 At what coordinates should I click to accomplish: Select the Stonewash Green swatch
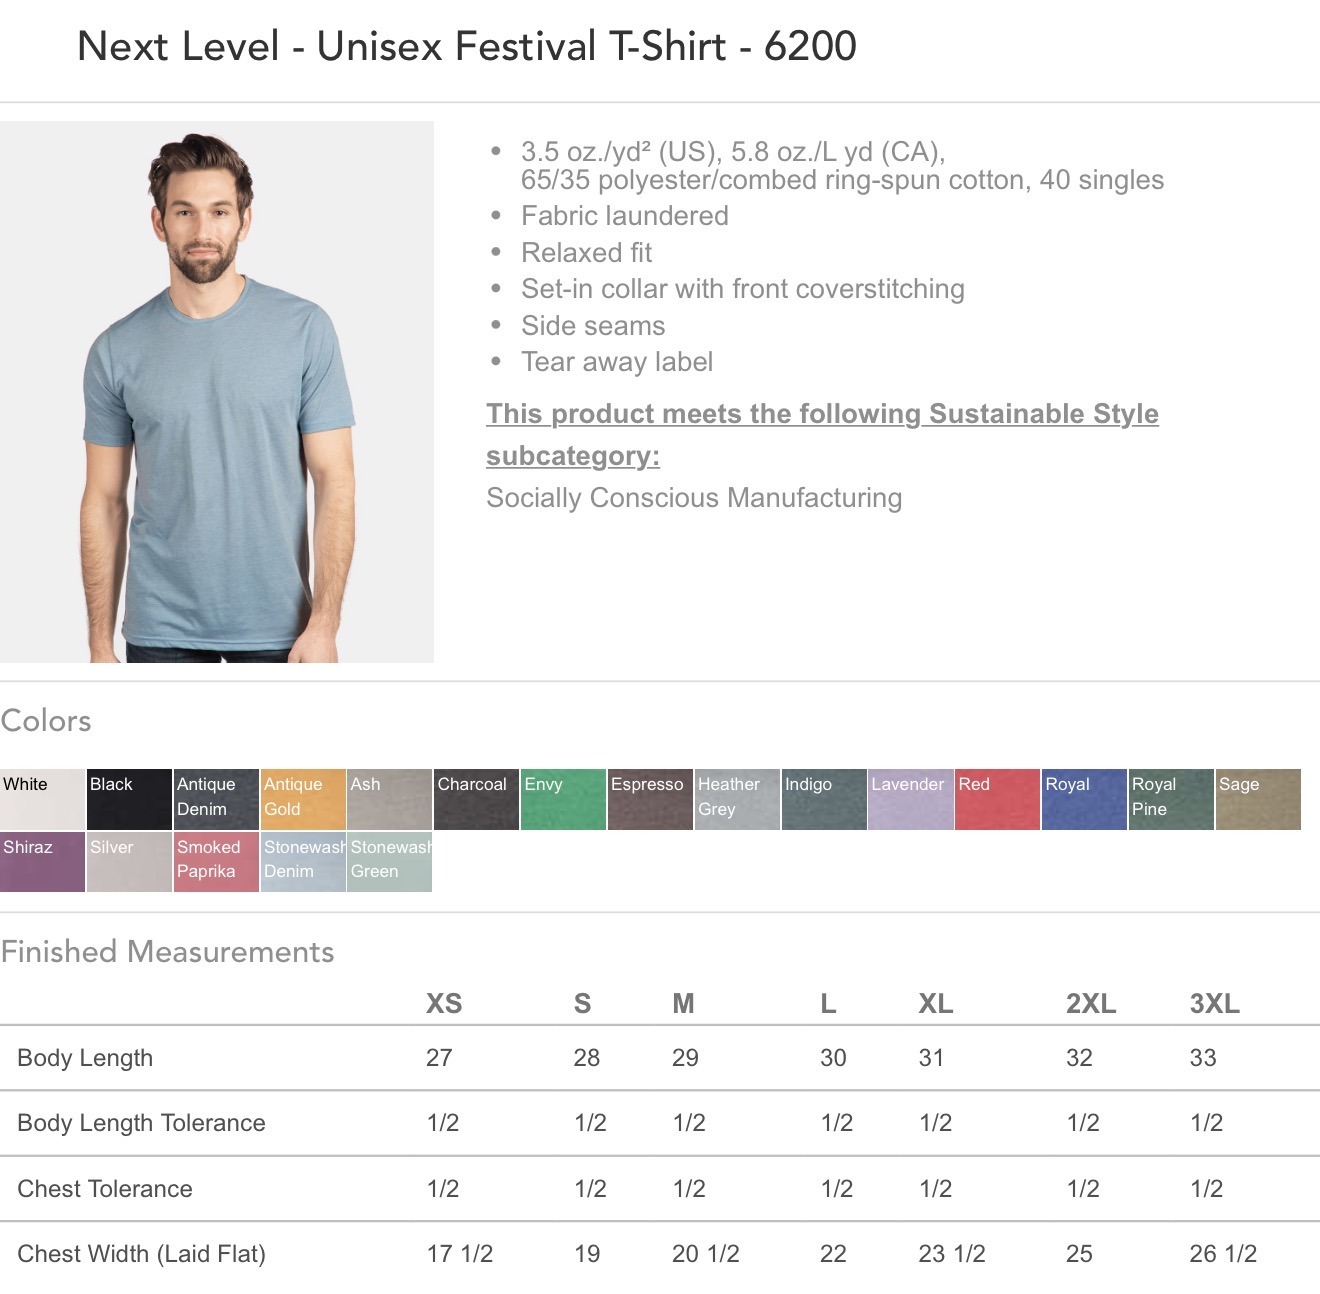390,861
